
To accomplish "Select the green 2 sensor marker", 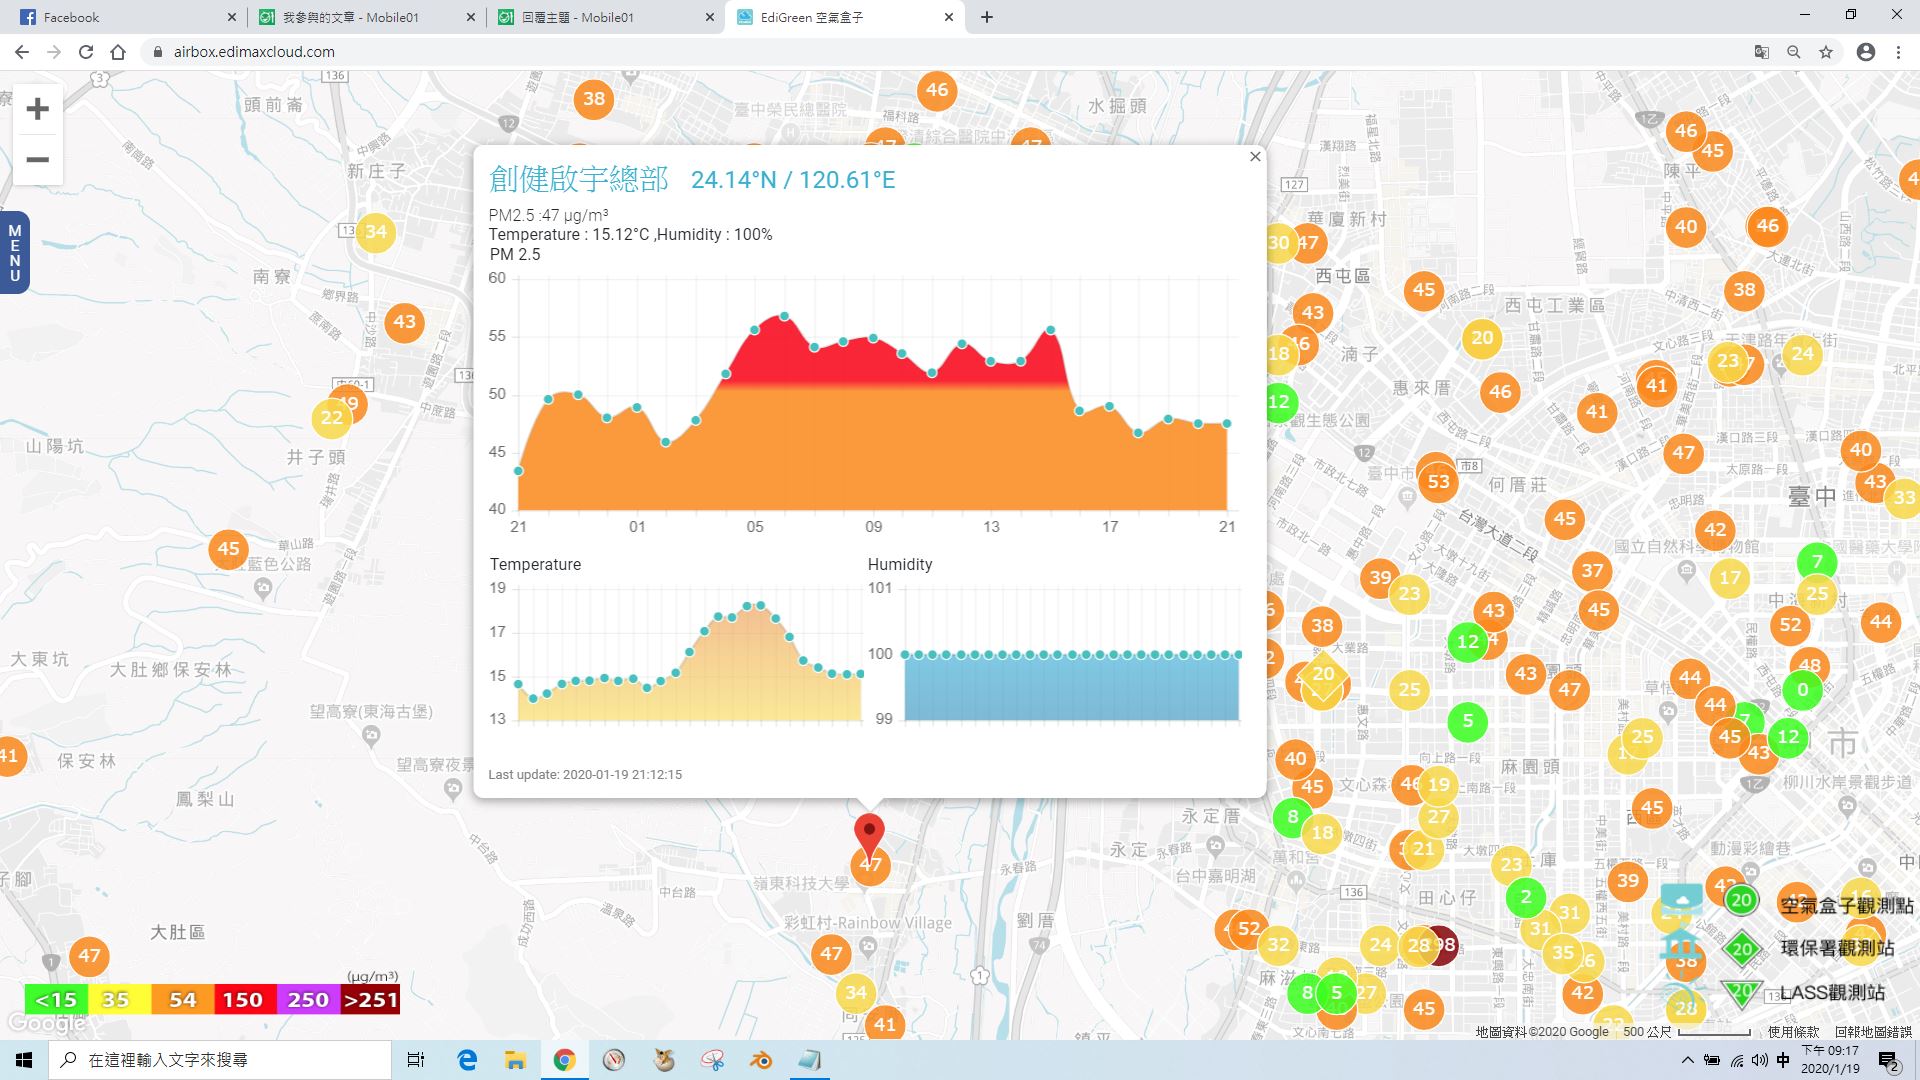I will tap(1525, 897).
